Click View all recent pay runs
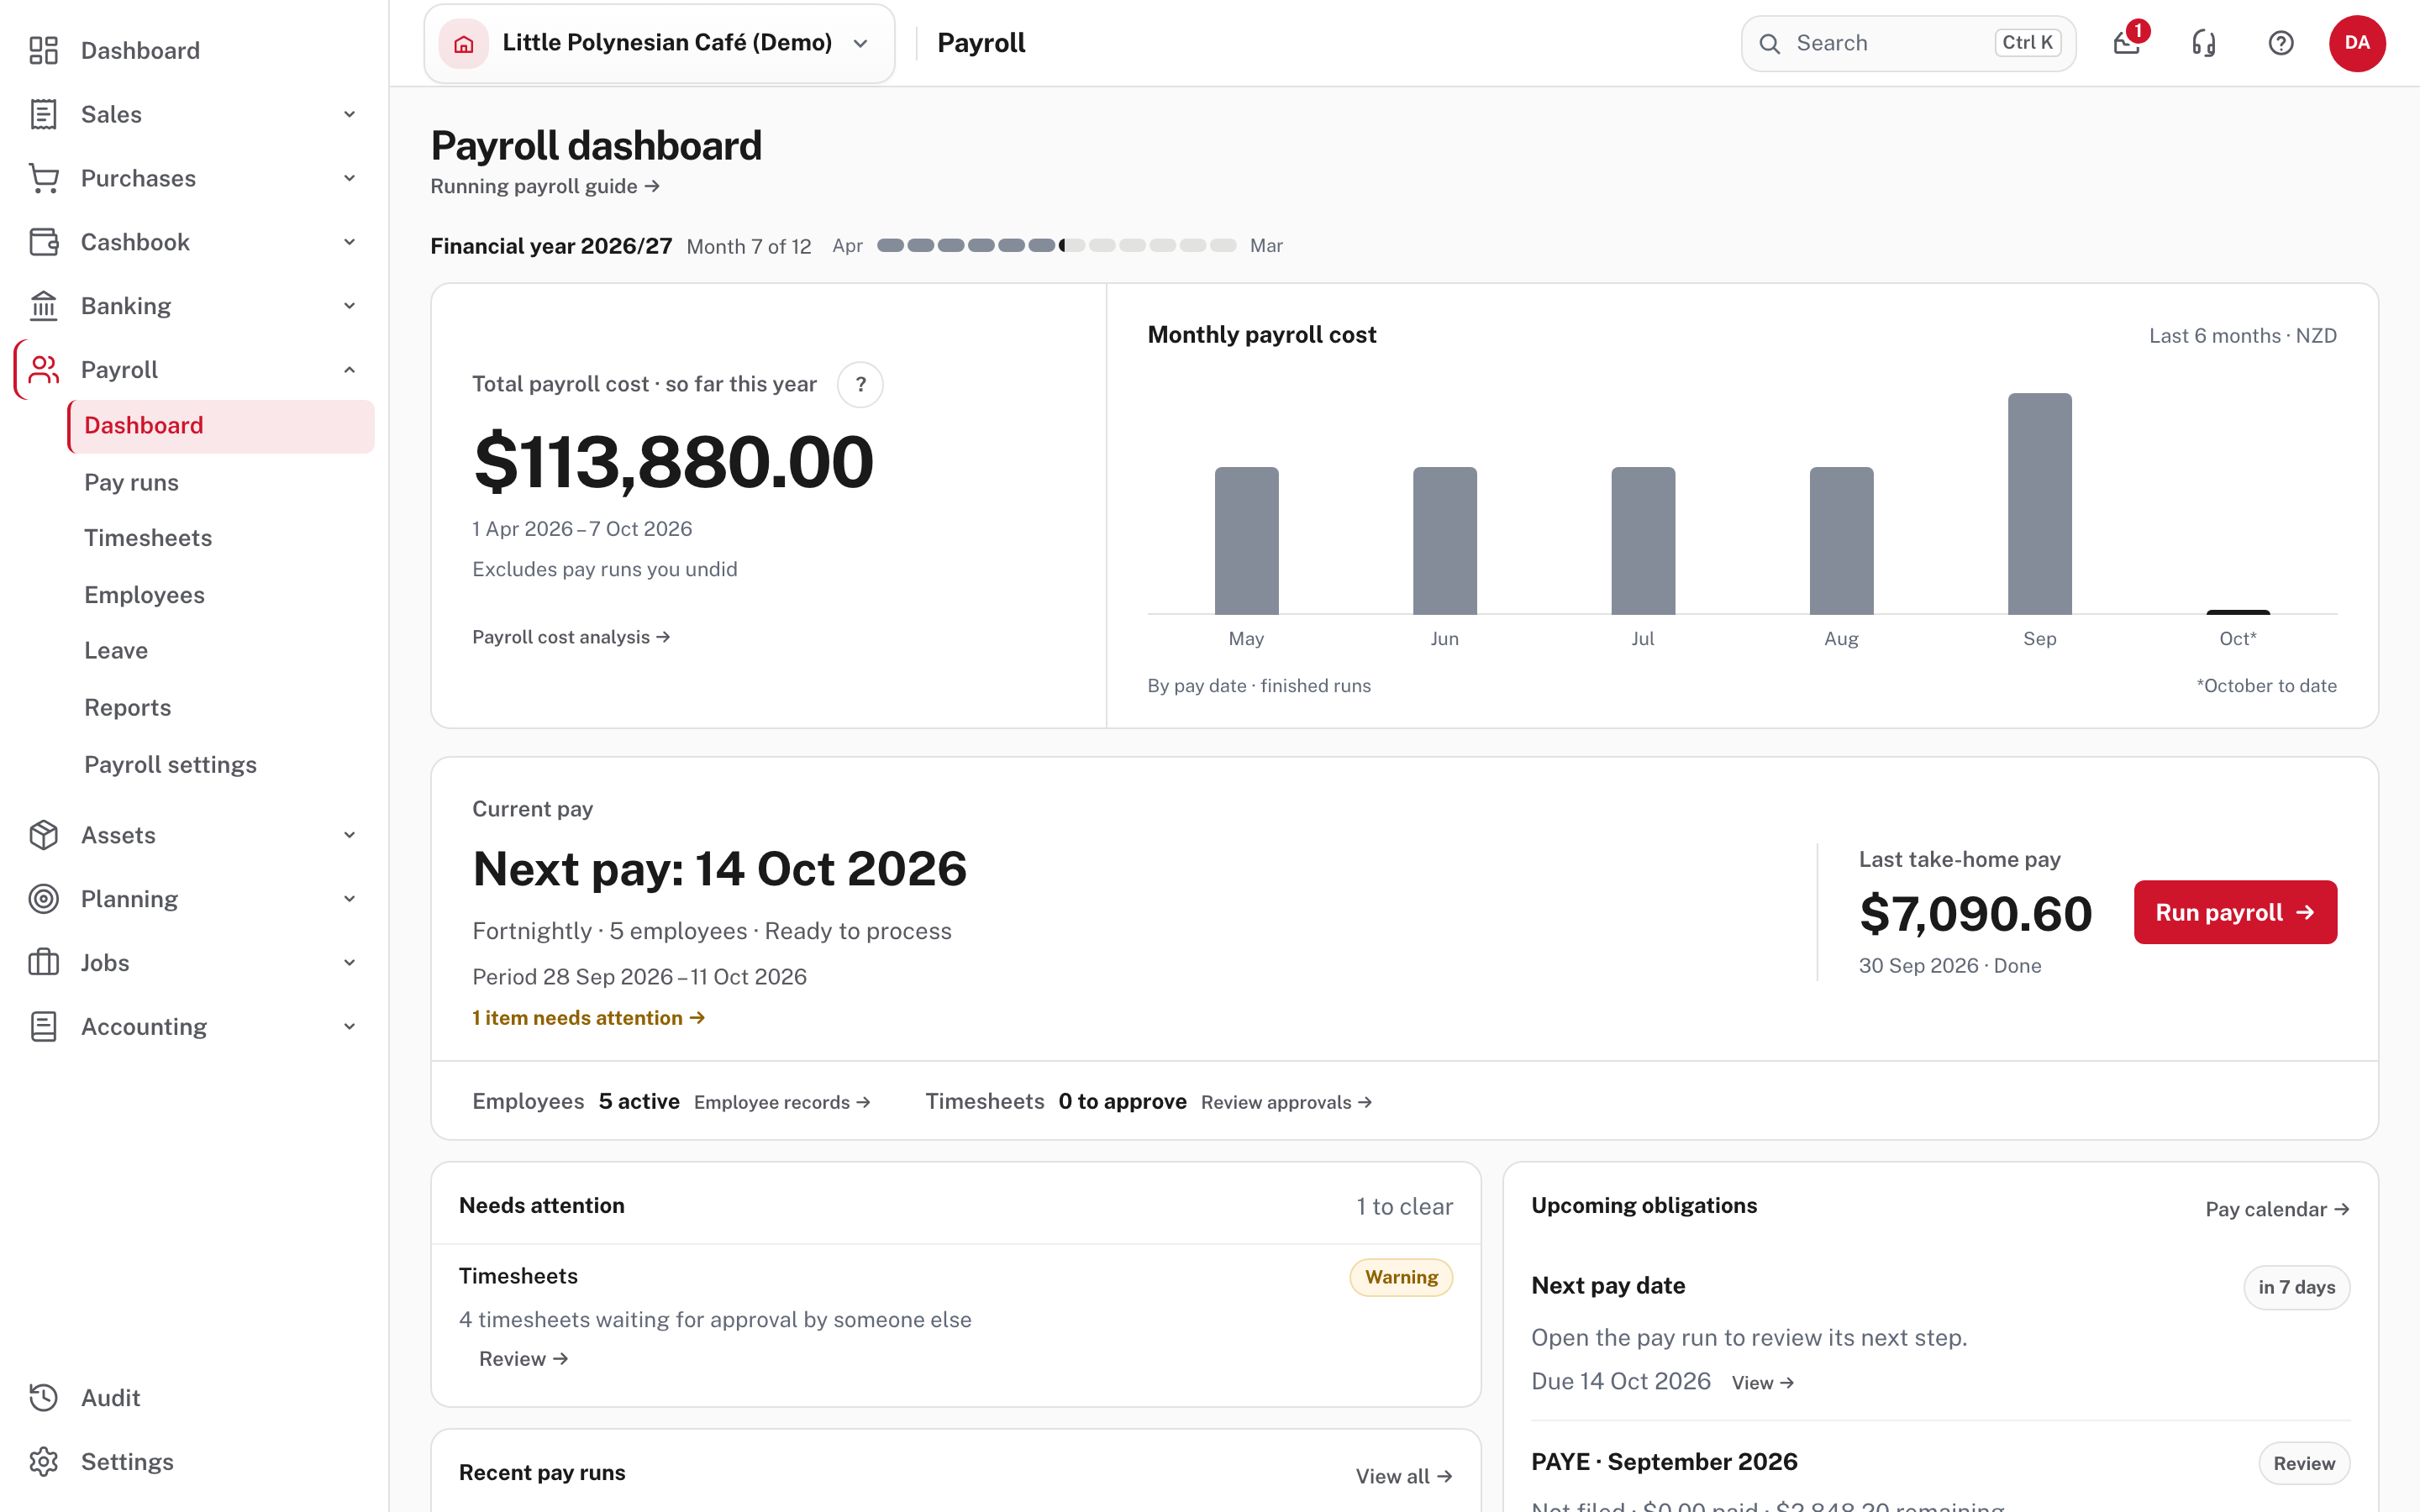This screenshot has height=1512, width=2420. click(1403, 1476)
